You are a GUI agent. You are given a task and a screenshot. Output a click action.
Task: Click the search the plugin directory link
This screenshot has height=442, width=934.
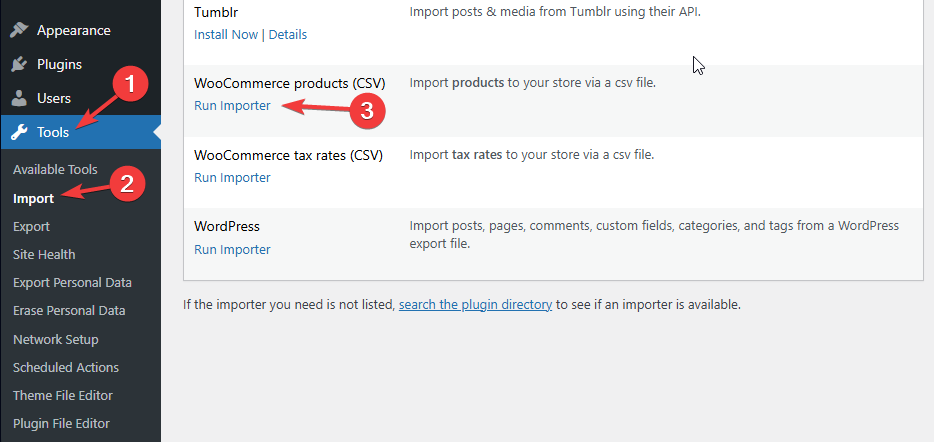click(475, 304)
